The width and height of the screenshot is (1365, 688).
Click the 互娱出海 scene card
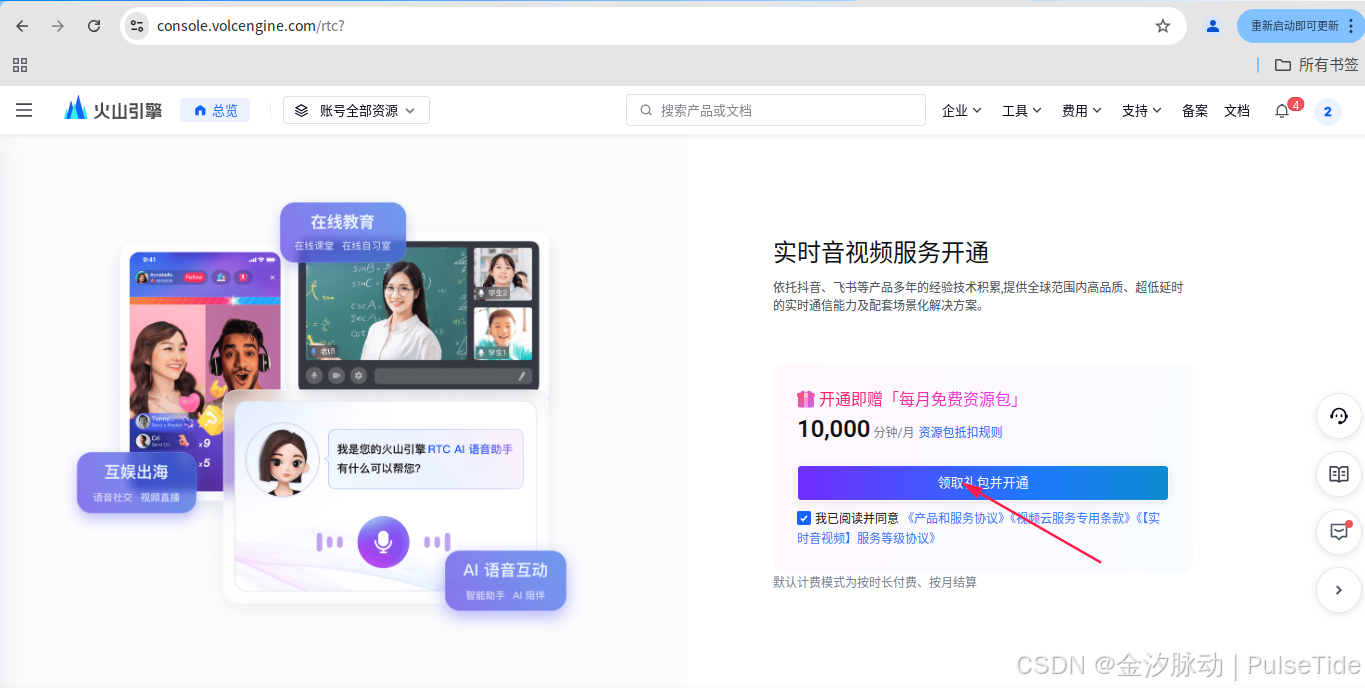pos(137,482)
